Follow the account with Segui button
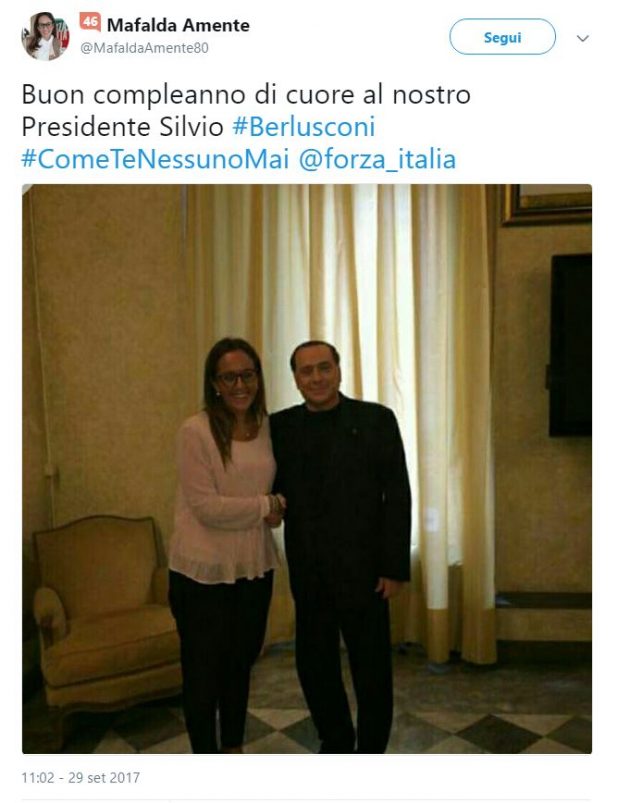The image size is (630, 803). pos(502,37)
